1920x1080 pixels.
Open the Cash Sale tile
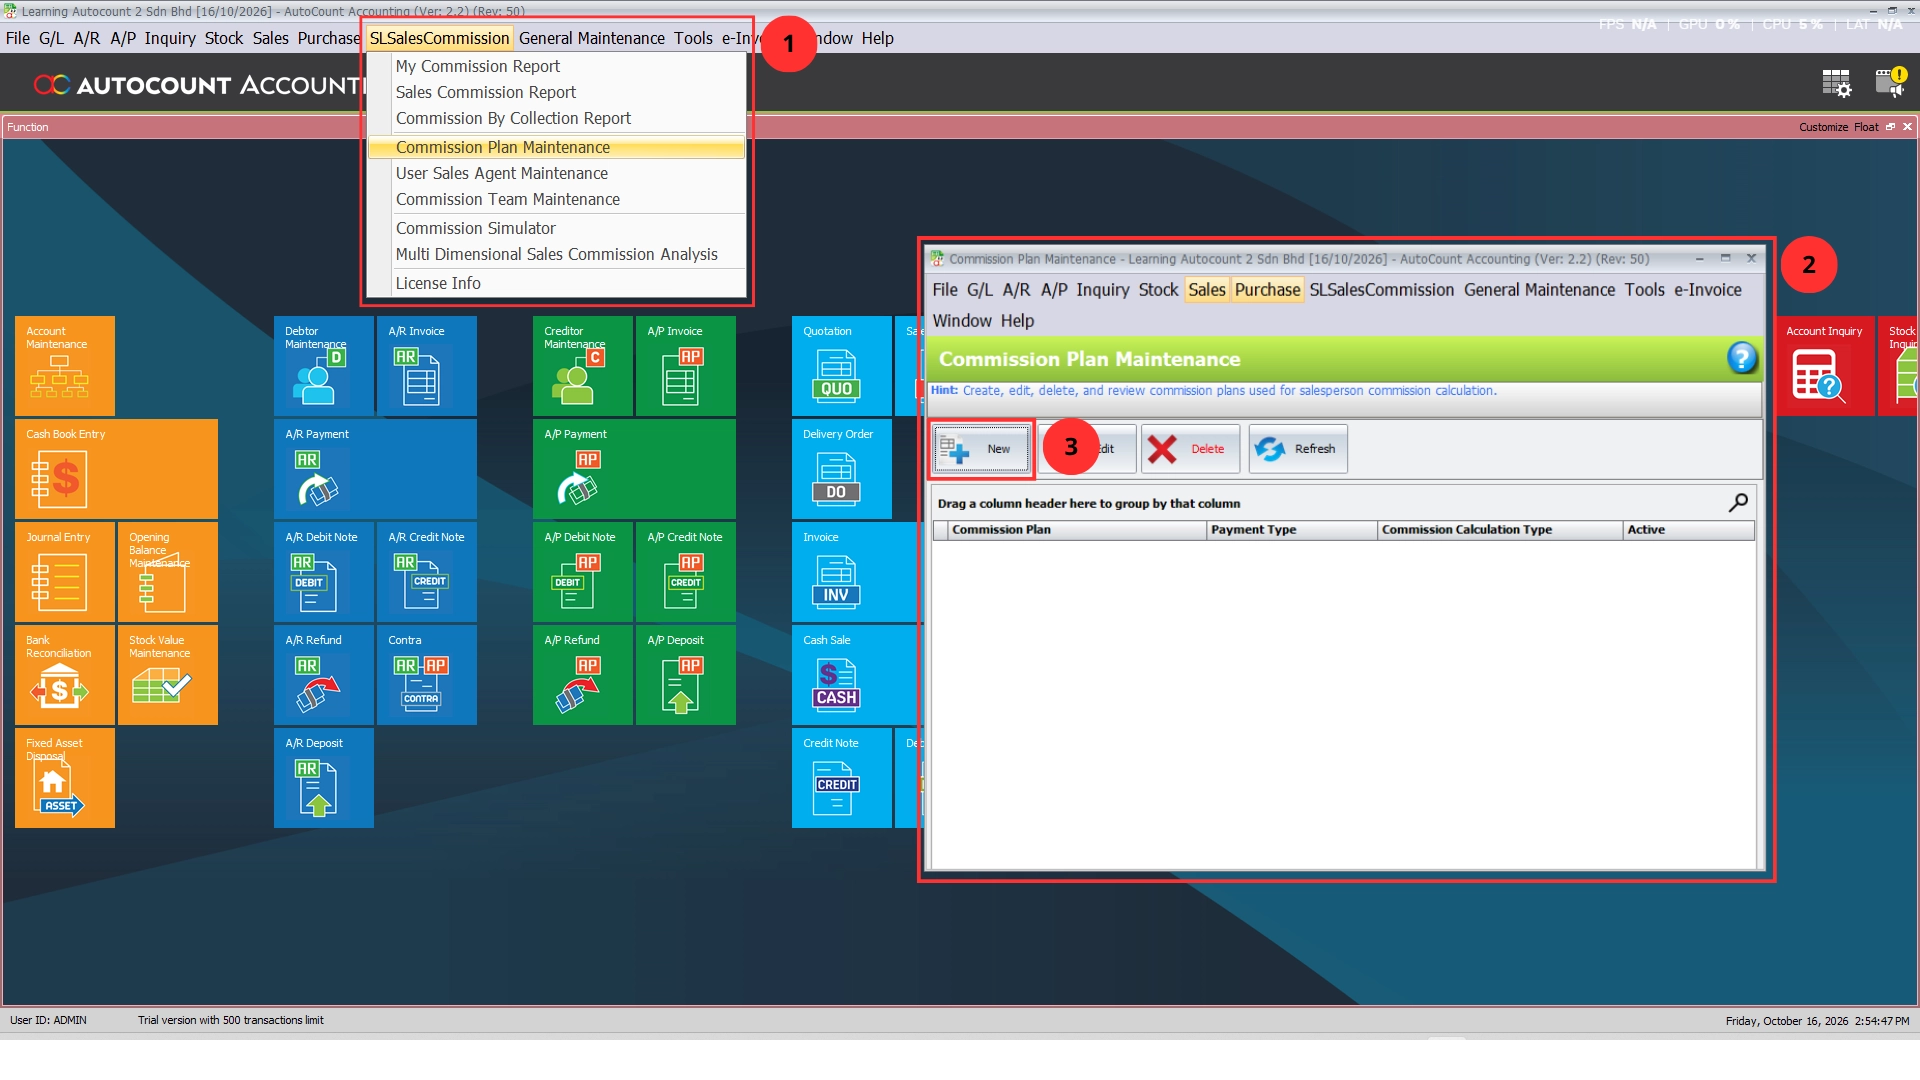point(857,675)
